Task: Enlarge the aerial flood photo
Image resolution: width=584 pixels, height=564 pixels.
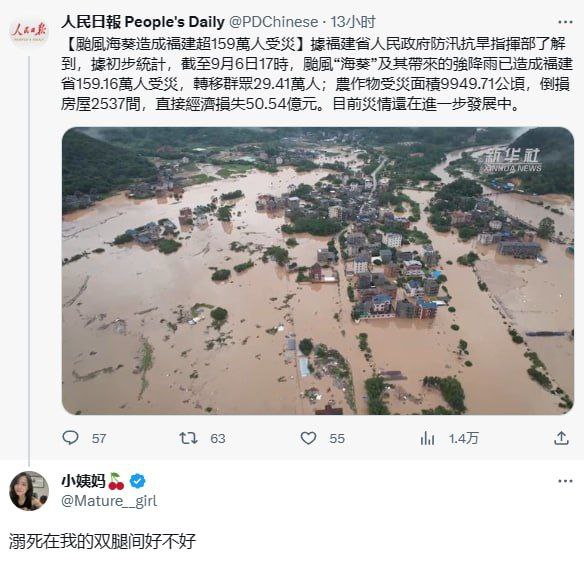Action: pos(318,271)
